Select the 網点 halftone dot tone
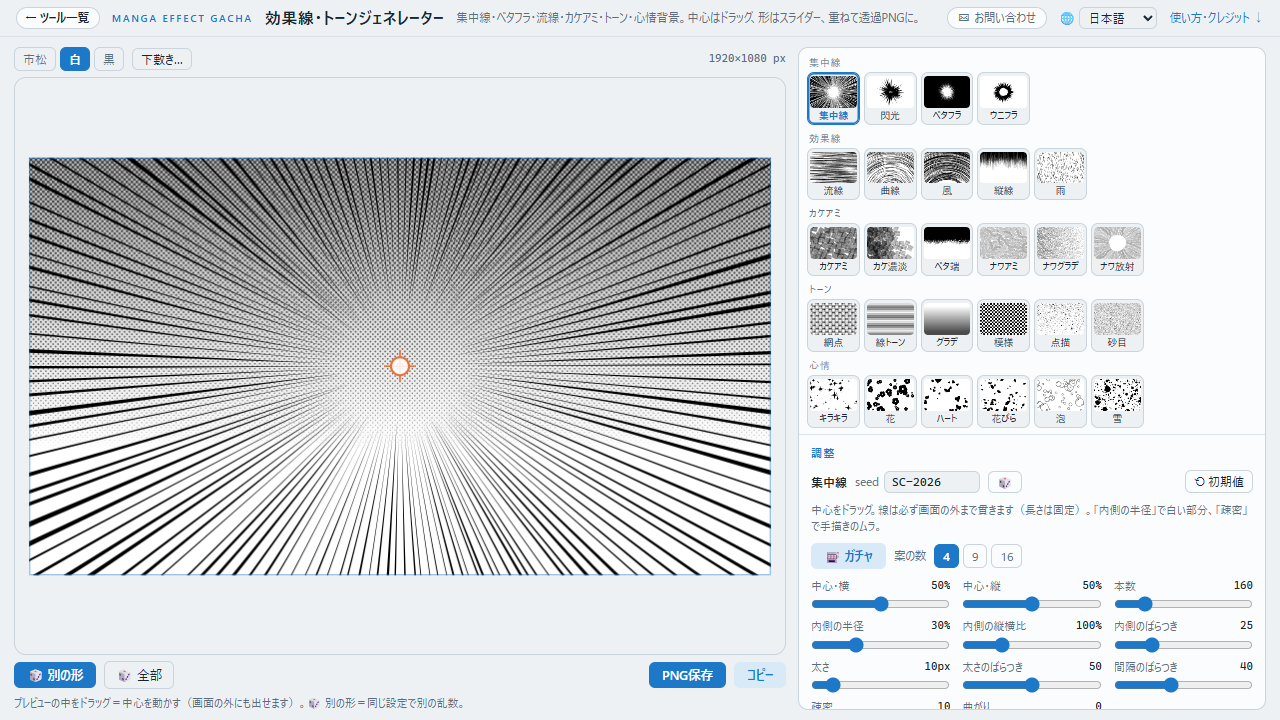The height and width of the screenshot is (720, 1280). [x=833, y=326]
